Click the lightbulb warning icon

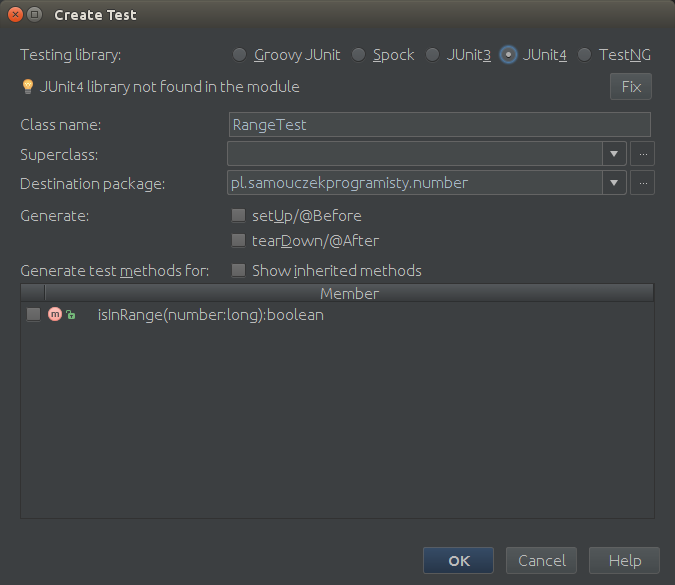[28, 87]
